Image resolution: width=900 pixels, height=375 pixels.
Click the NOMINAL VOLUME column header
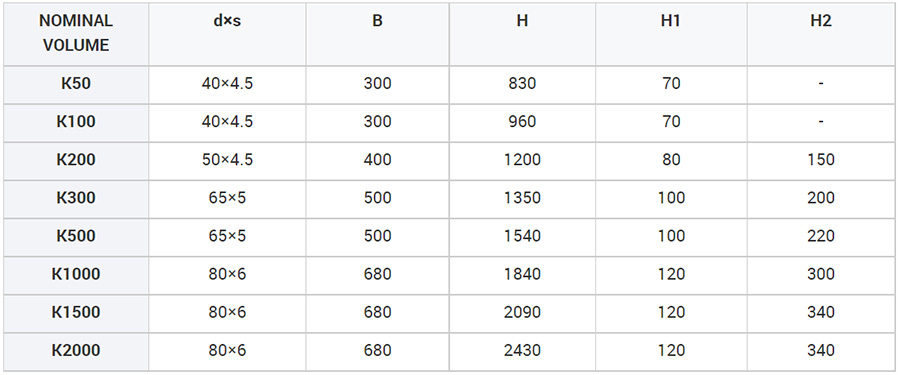click(x=76, y=33)
